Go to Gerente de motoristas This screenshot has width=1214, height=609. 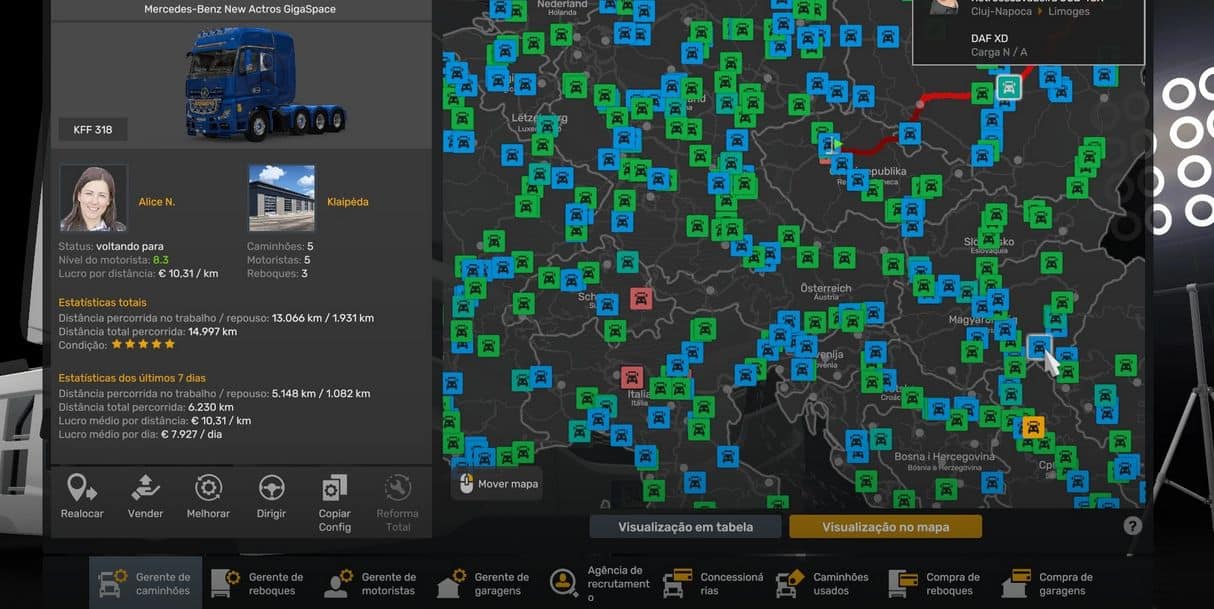(x=371, y=584)
